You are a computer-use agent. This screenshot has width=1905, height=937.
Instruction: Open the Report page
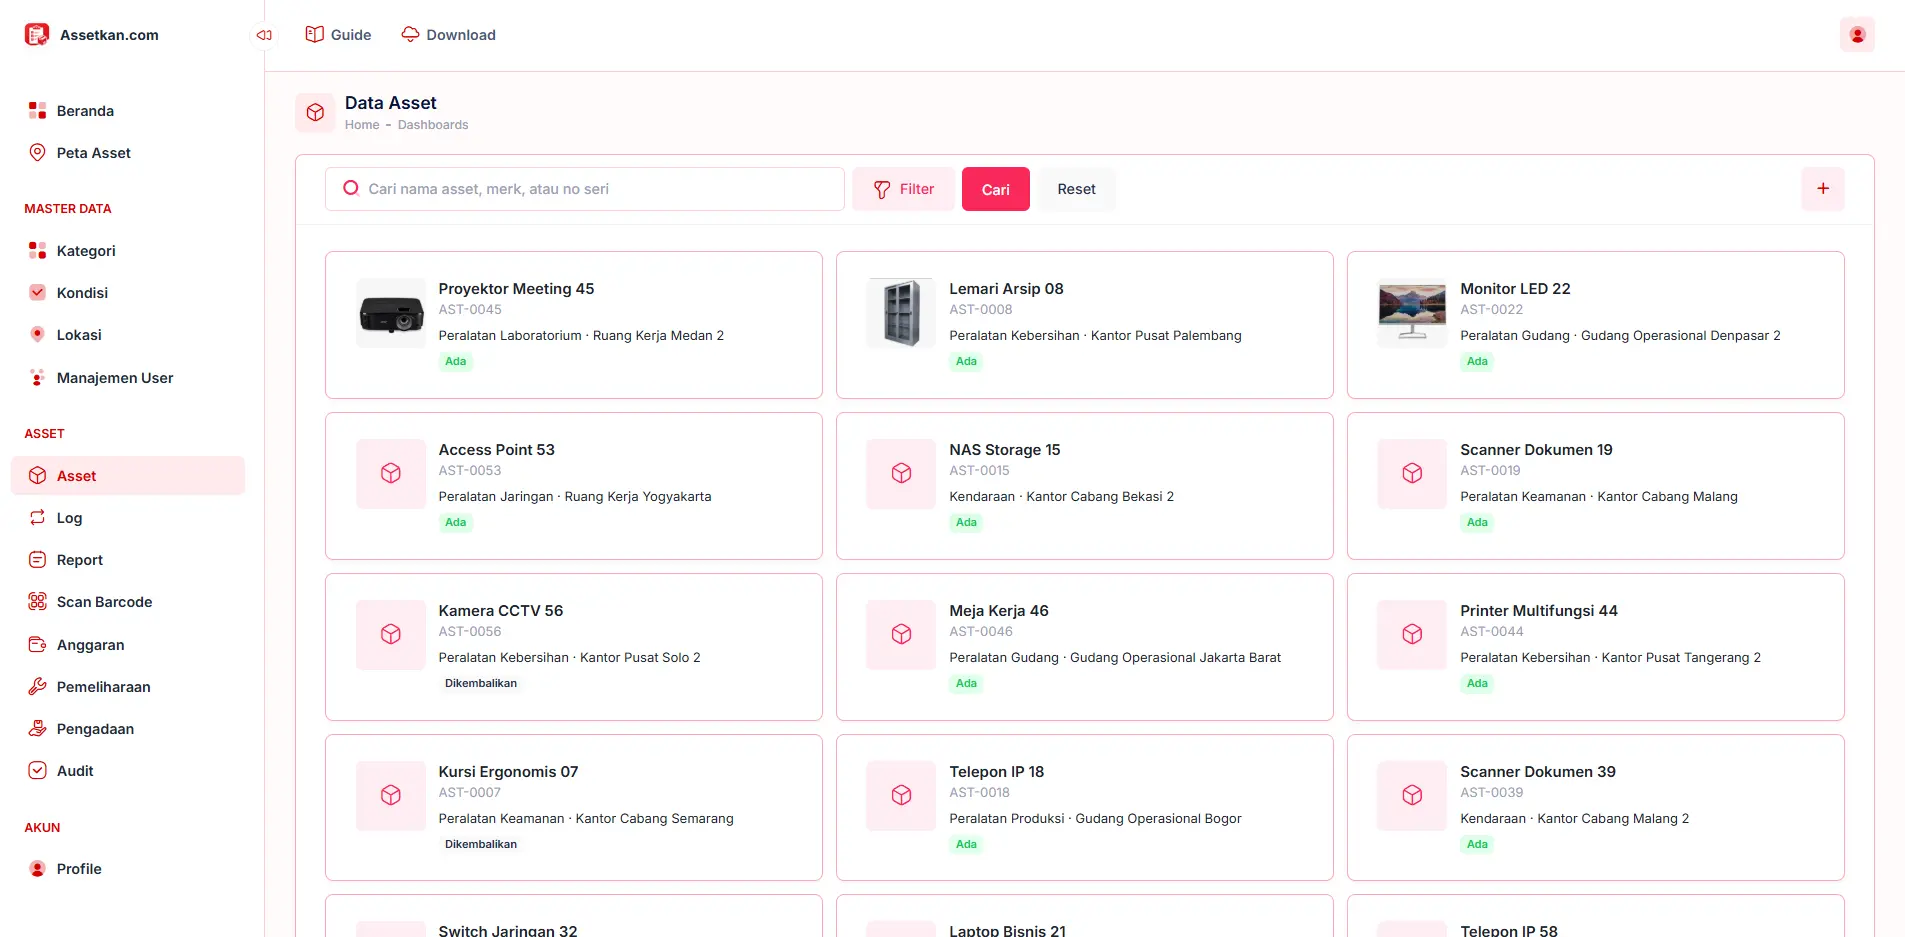[x=128, y=560]
